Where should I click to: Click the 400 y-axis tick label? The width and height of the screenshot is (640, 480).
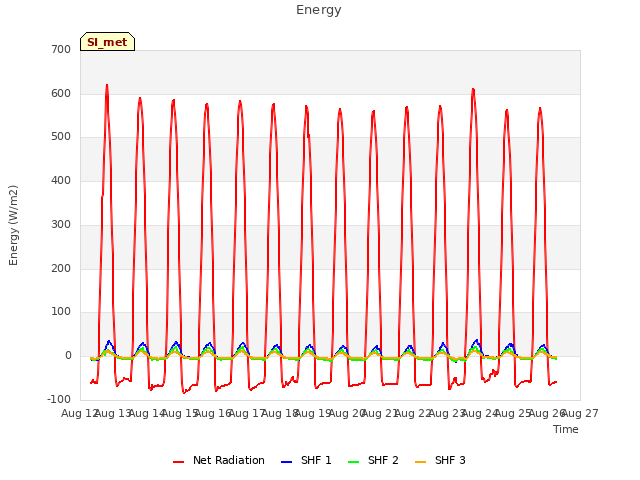pyautogui.click(x=61, y=180)
